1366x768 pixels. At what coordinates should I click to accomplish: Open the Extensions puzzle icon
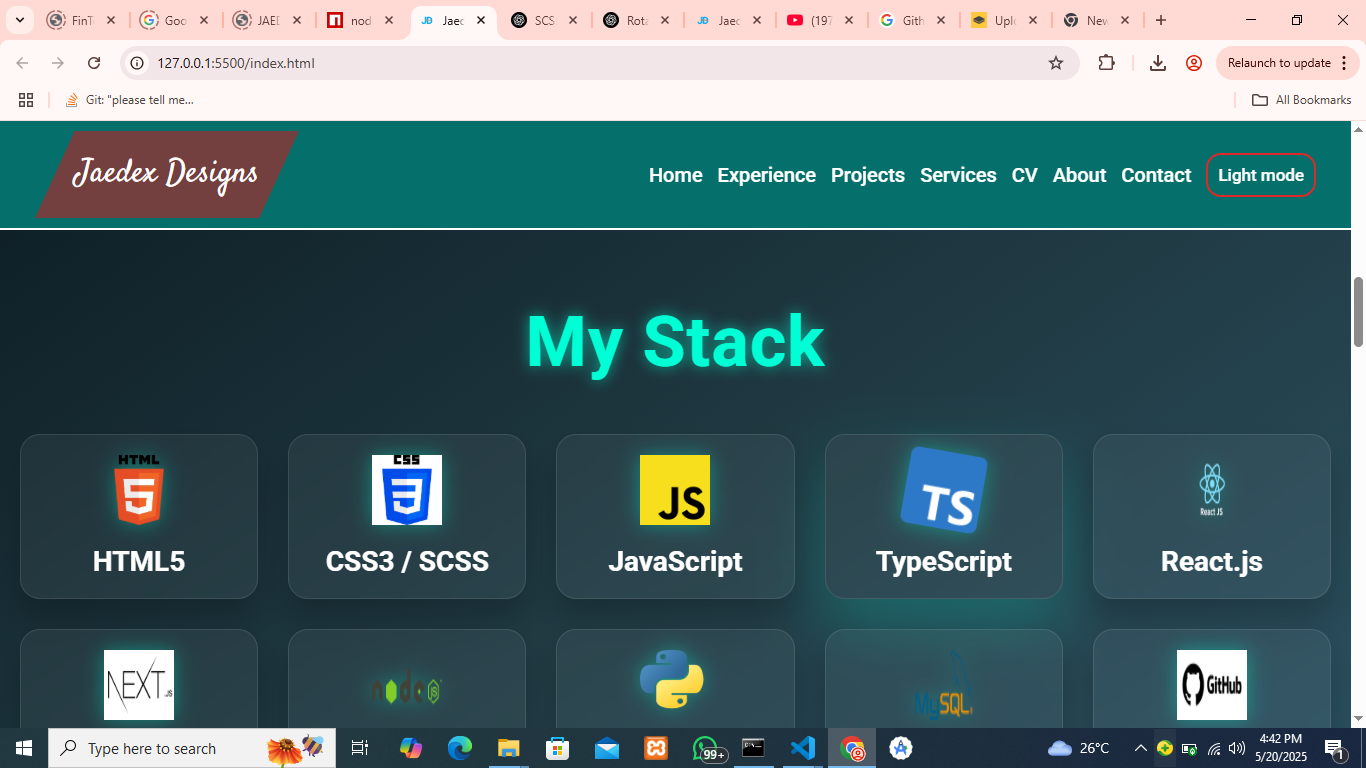tap(1106, 63)
